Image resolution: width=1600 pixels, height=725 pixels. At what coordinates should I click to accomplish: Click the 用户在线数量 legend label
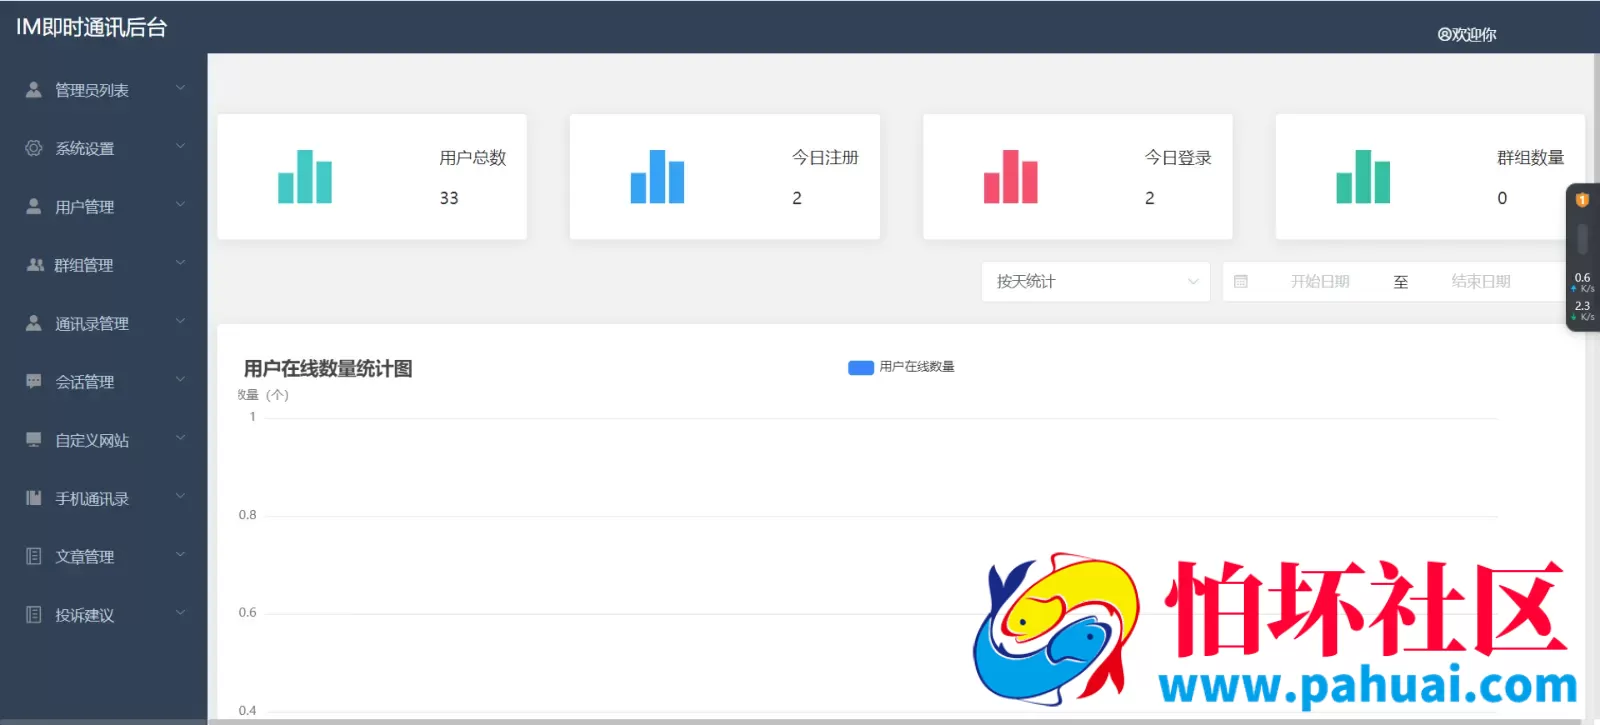pos(917,367)
